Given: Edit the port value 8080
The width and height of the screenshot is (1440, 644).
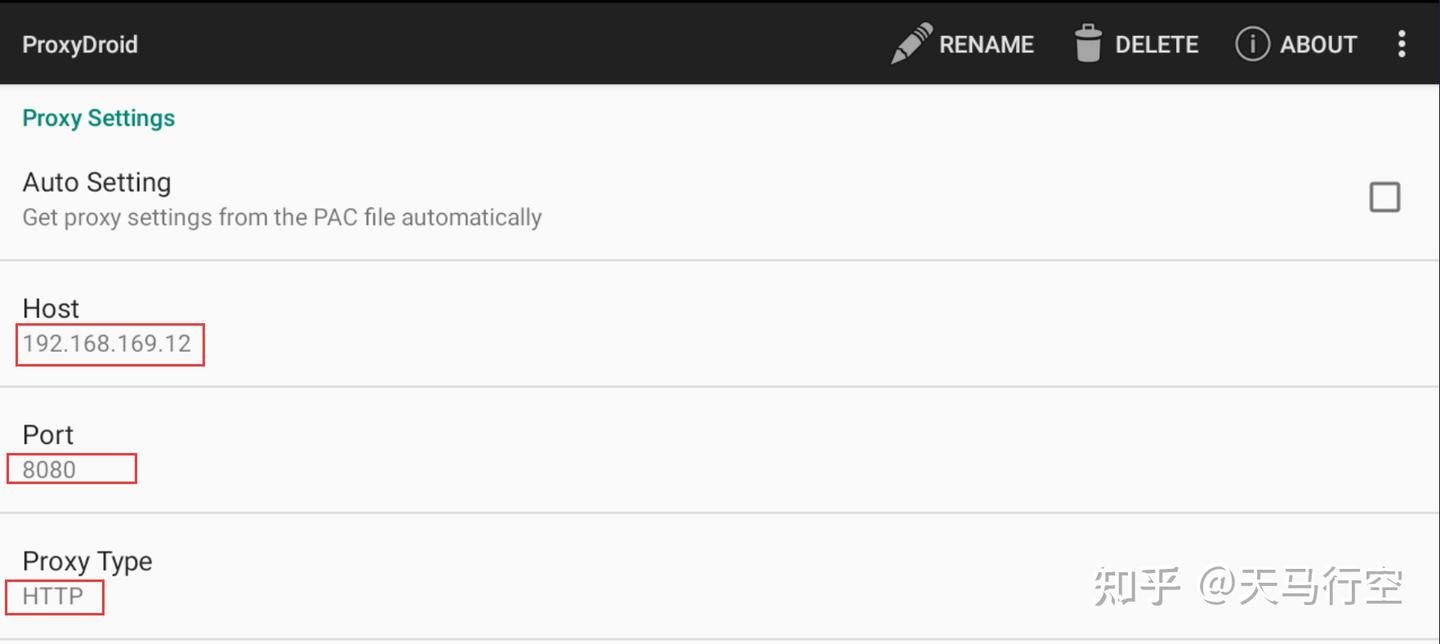Looking at the screenshot, I should pyautogui.click(x=50, y=470).
